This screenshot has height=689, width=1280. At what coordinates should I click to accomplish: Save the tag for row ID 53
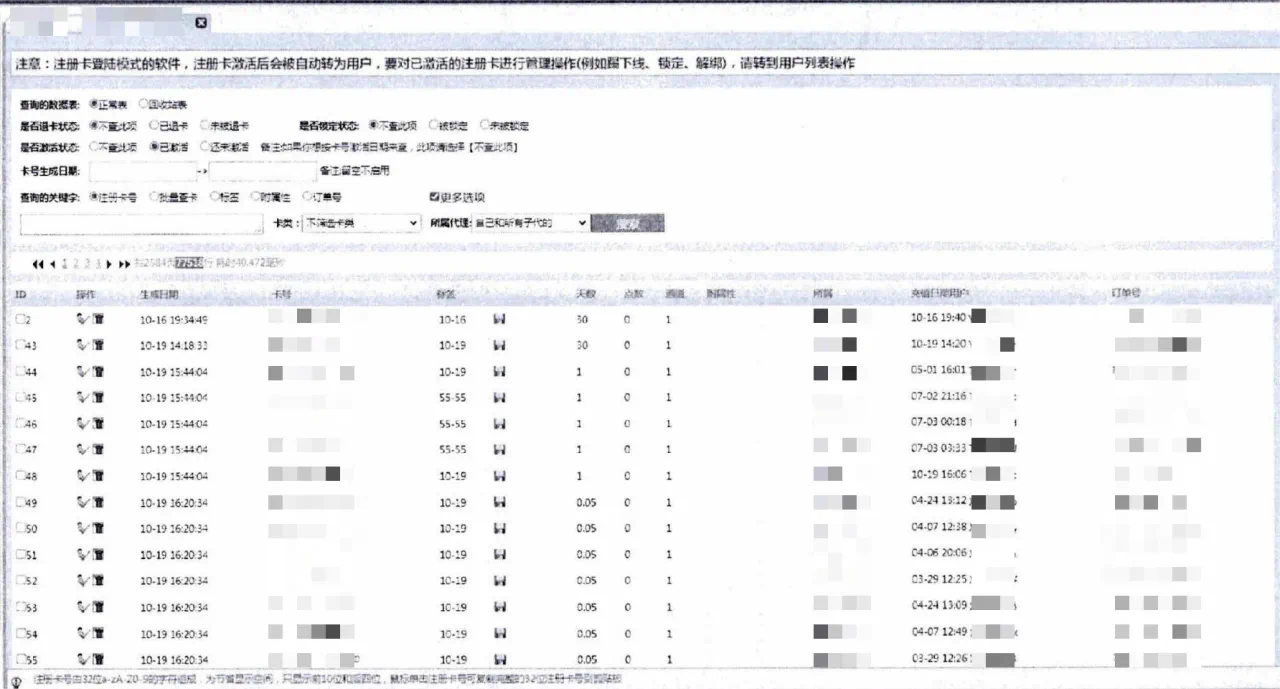[500, 607]
